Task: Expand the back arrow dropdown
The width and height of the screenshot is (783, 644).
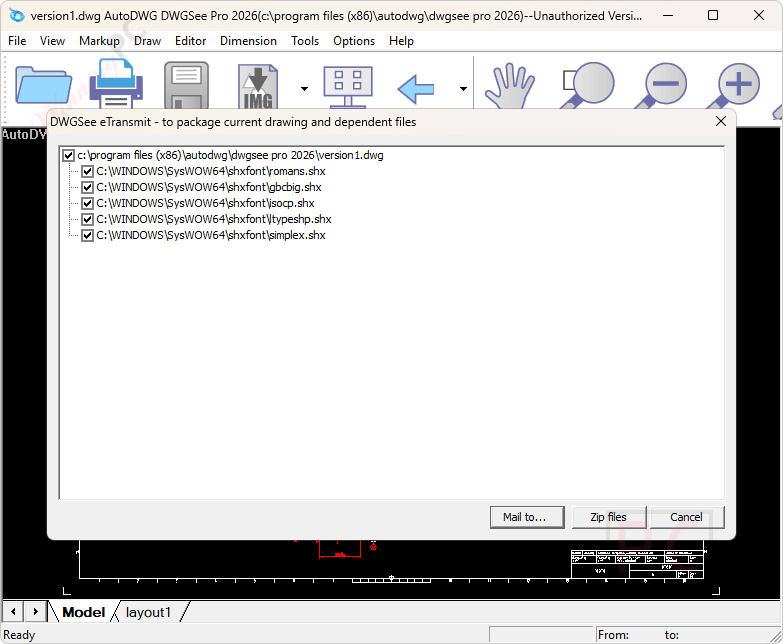Action: [463, 89]
